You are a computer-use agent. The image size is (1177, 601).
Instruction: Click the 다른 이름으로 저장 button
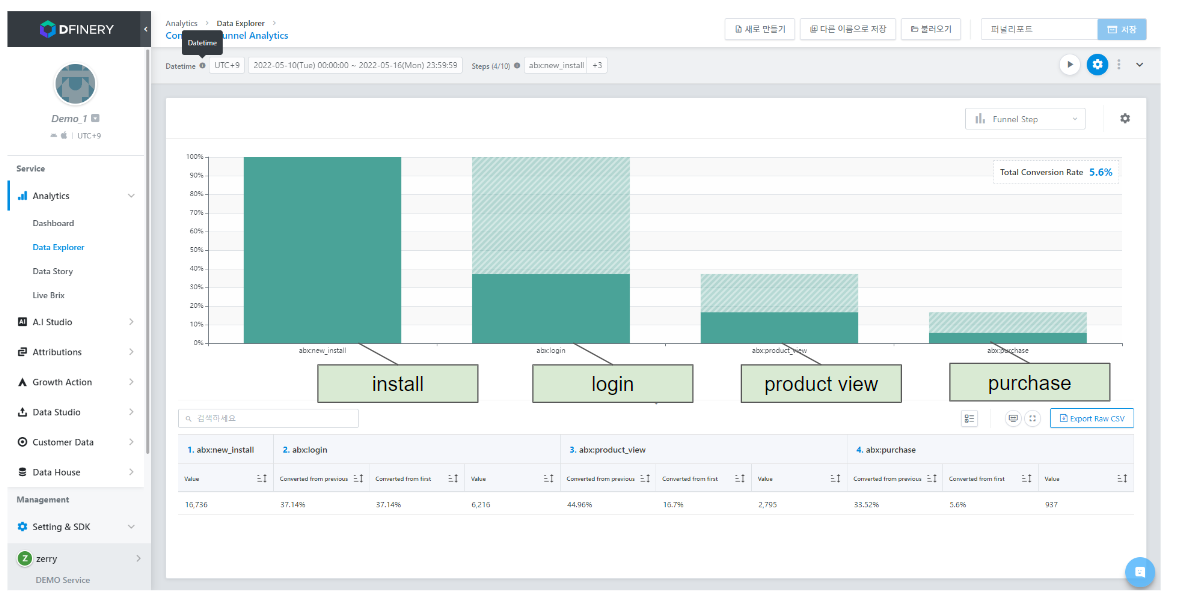click(x=847, y=29)
